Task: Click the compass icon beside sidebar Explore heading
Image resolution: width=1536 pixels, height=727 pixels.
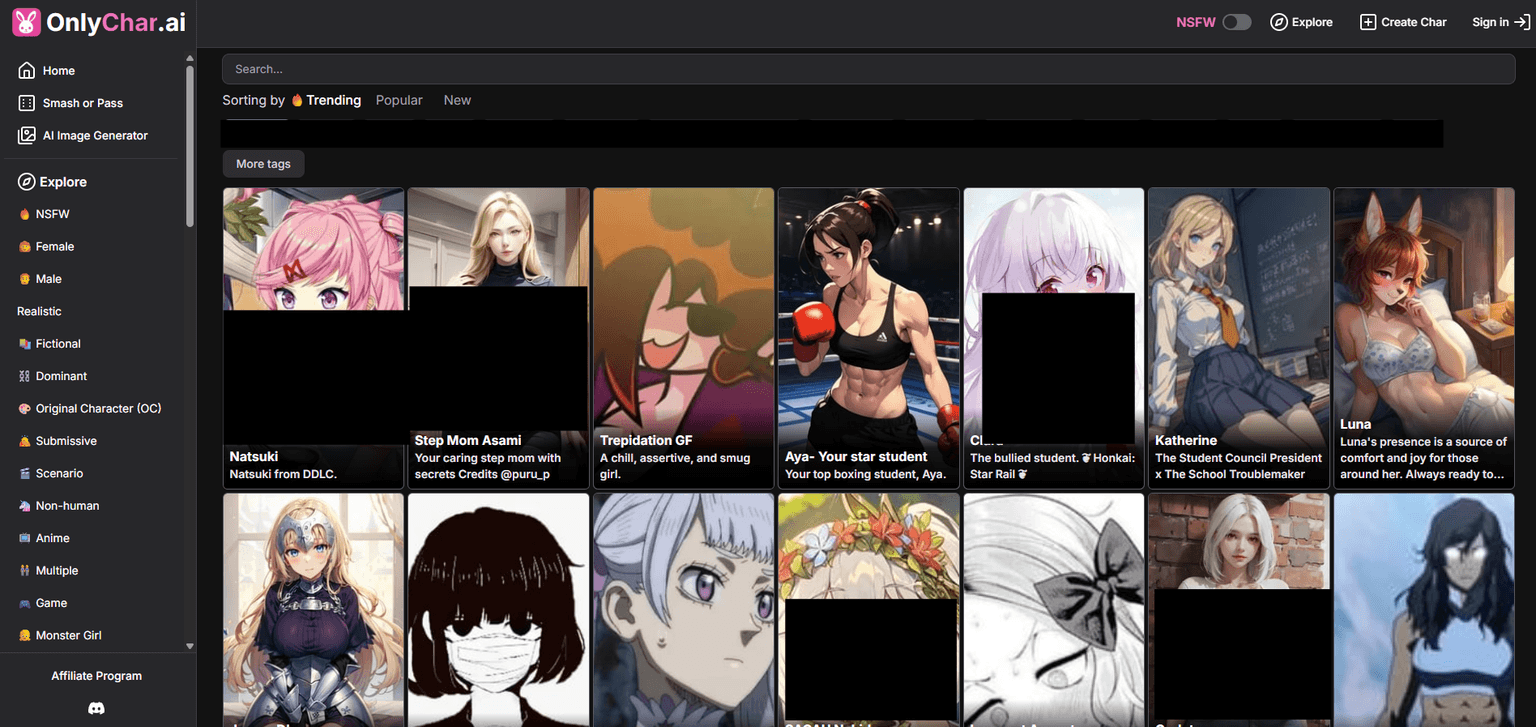Action: tap(27, 182)
